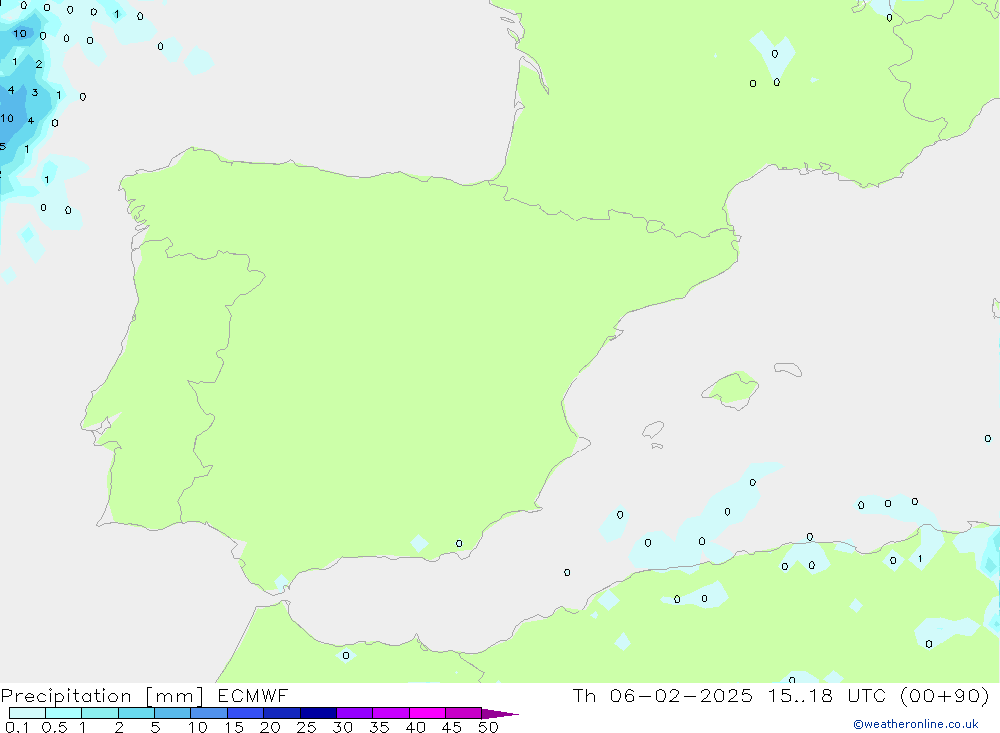Click the island of Mallorca on the map
Screen dimensions: 1000x733
coord(730,390)
